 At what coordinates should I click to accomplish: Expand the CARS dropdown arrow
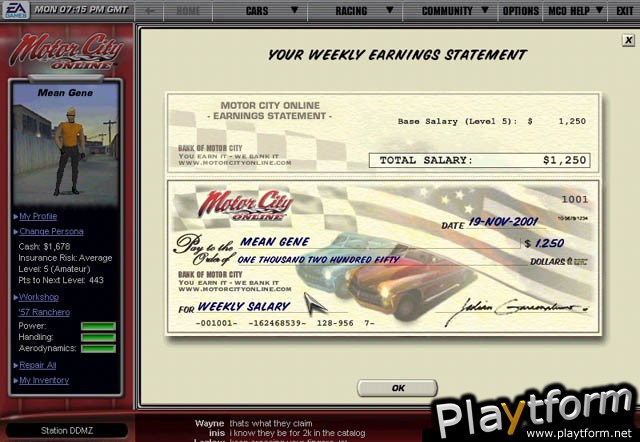click(x=294, y=10)
